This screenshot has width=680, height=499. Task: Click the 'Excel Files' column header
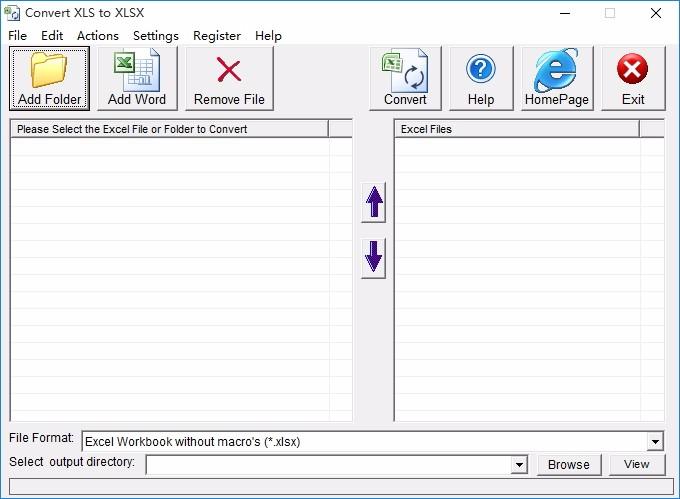[517, 129]
